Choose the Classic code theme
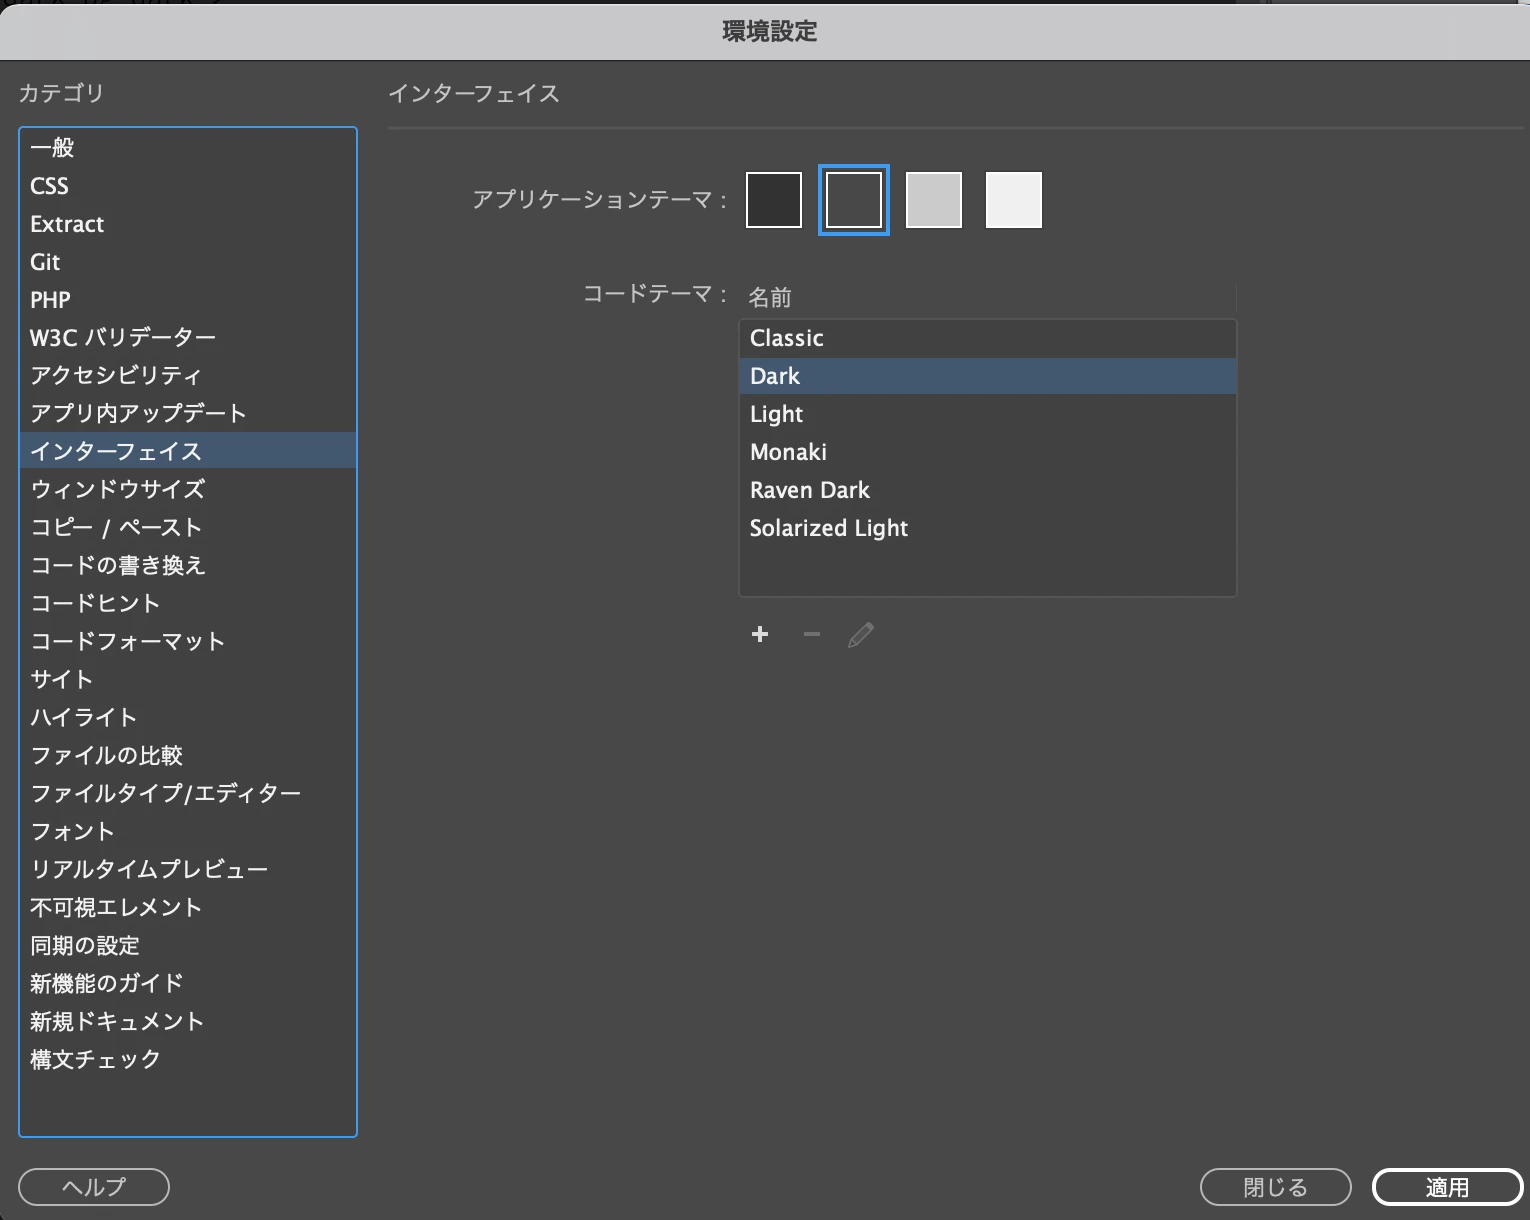The image size is (1530, 1220). pyautogui.click(x=988, y=338)
